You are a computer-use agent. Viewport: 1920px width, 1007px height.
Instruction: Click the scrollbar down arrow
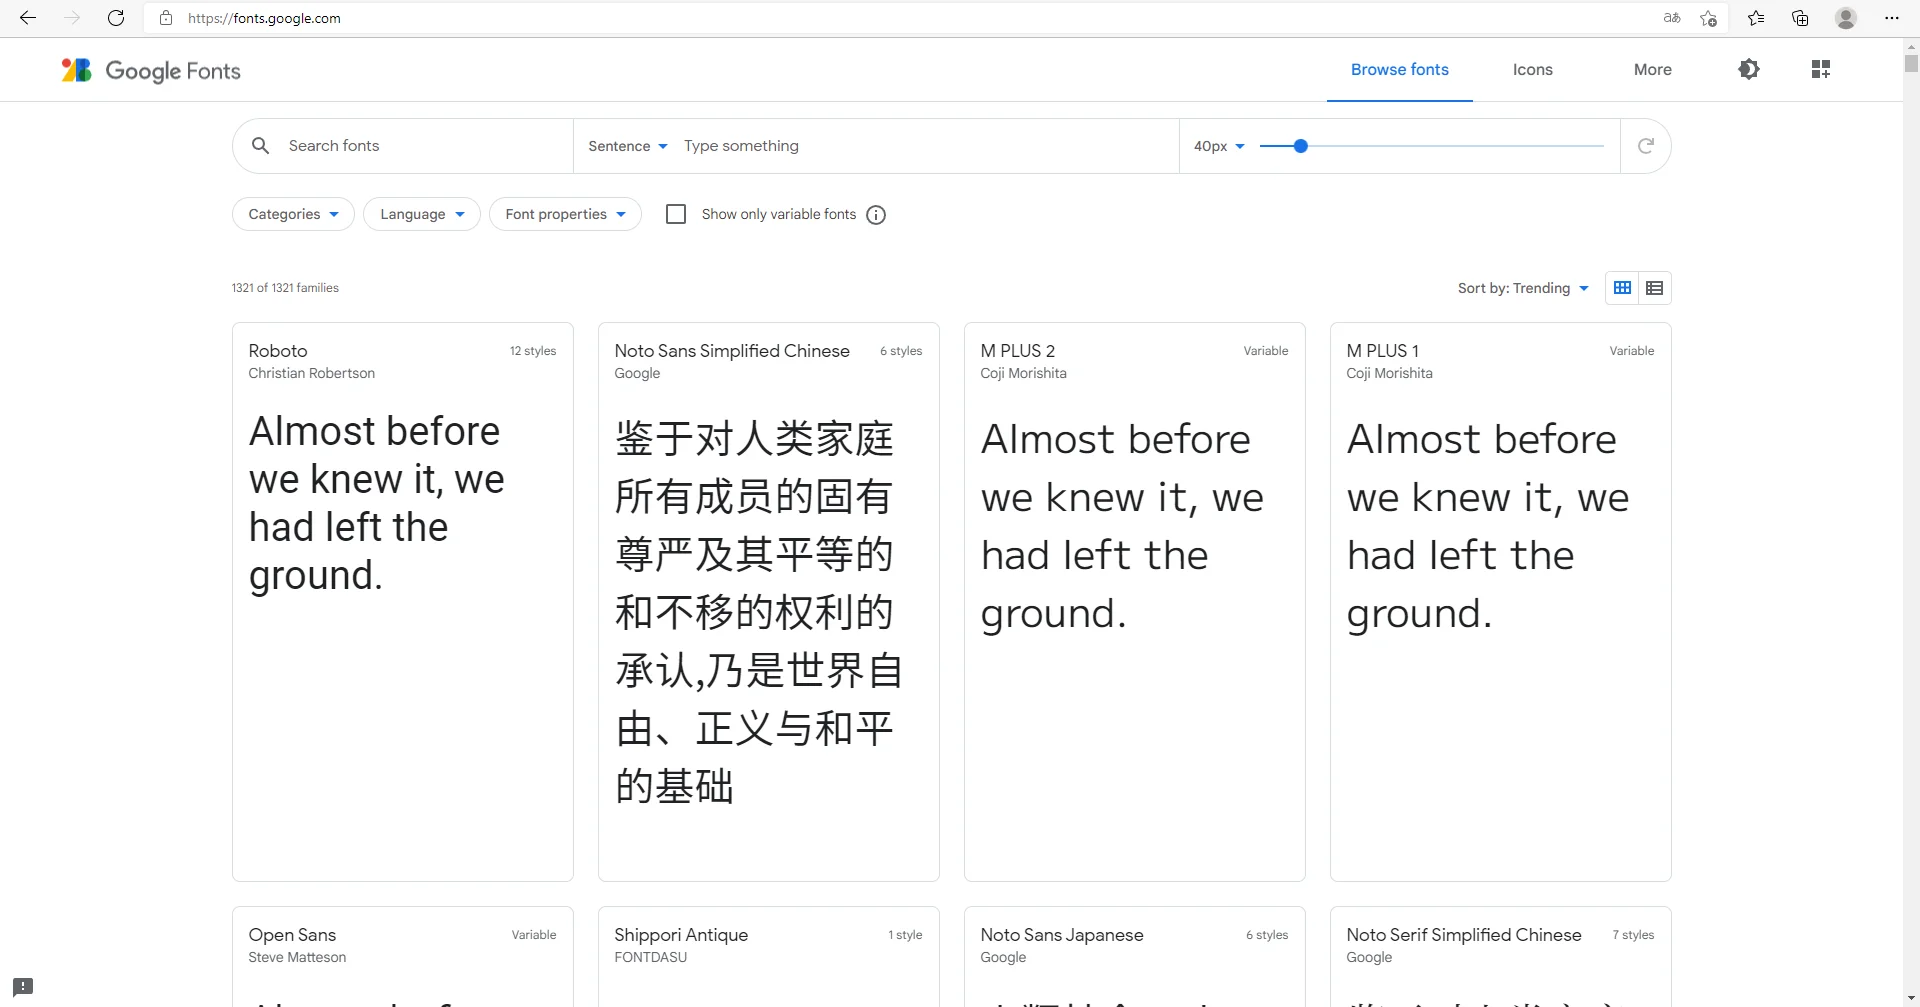tap(1911, 998)
